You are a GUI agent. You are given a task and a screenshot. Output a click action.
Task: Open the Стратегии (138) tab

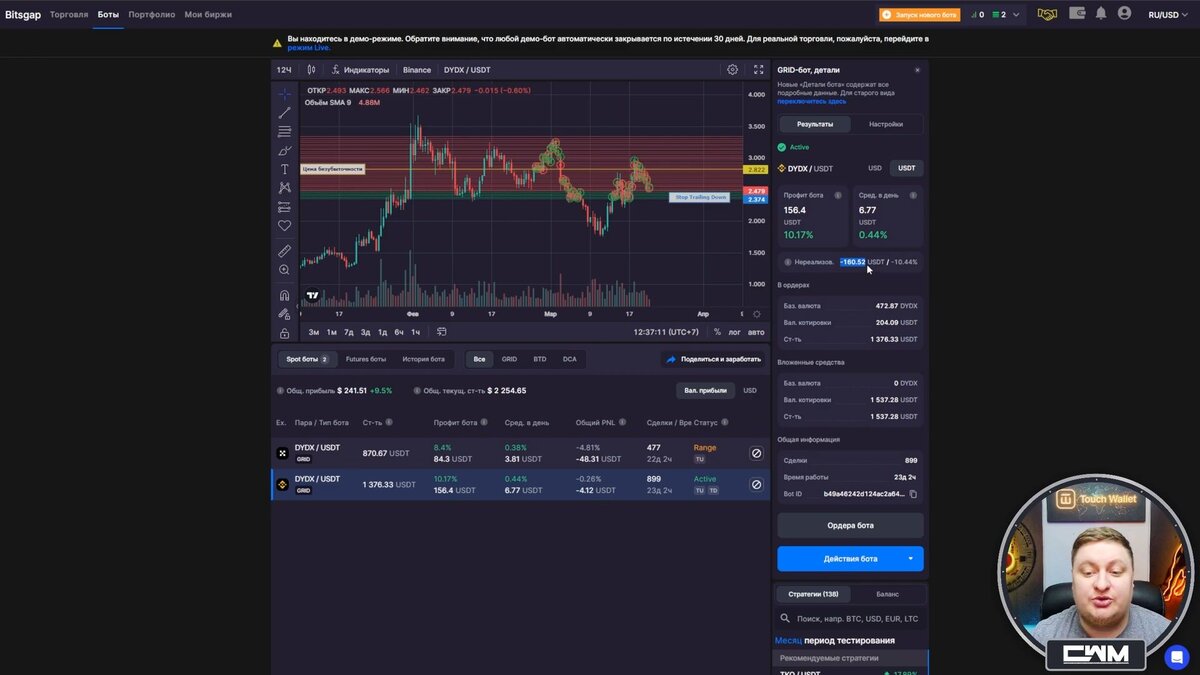tap(813, 594)
